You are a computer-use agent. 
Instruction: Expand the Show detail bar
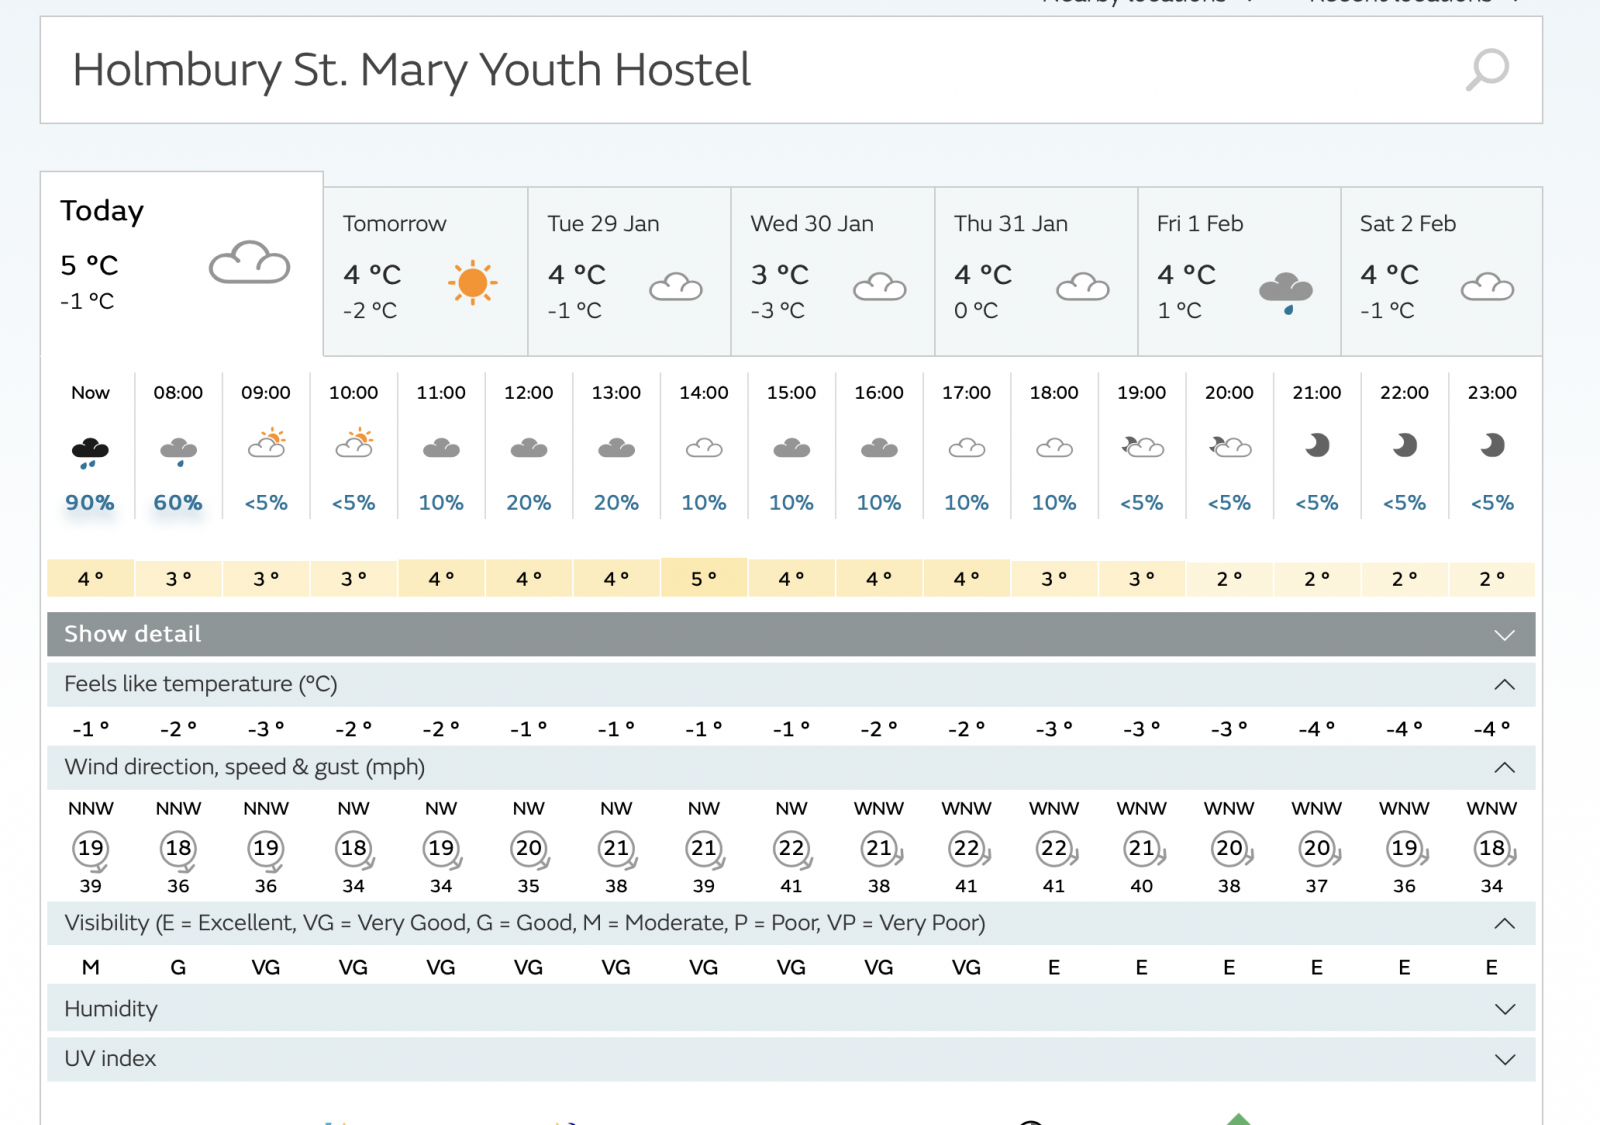click(791, 634)
